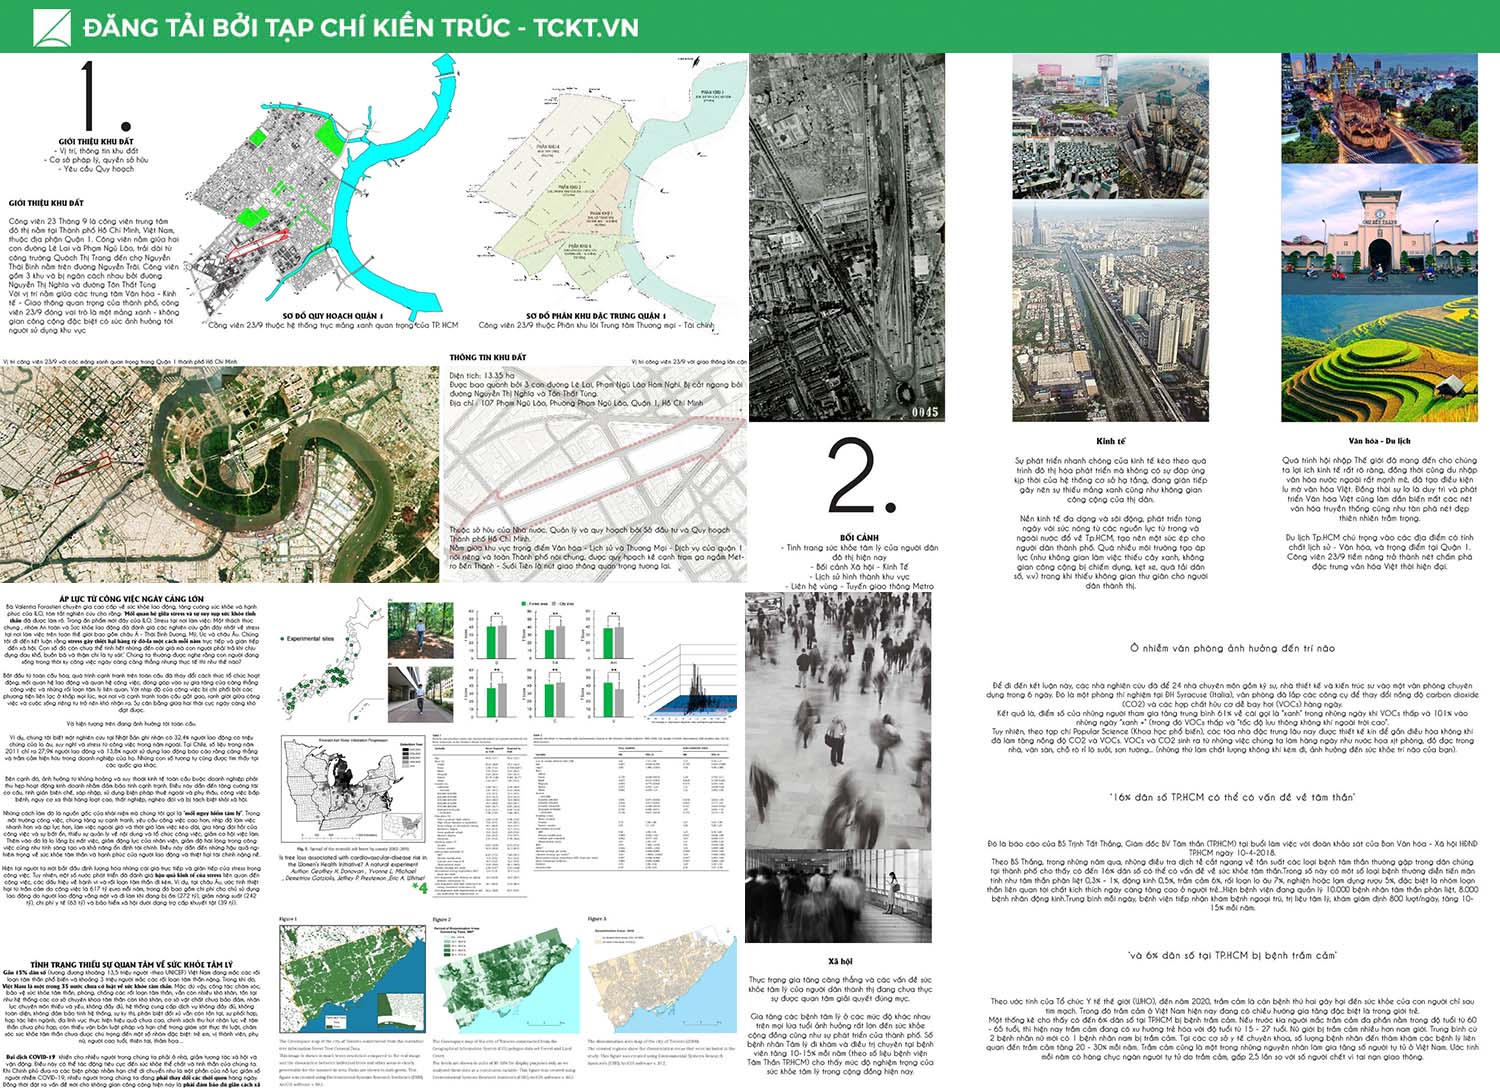This screenshot has height=1089, width=1500.
Task: Click the large section number 2
Action: click(x=860, y=477)
